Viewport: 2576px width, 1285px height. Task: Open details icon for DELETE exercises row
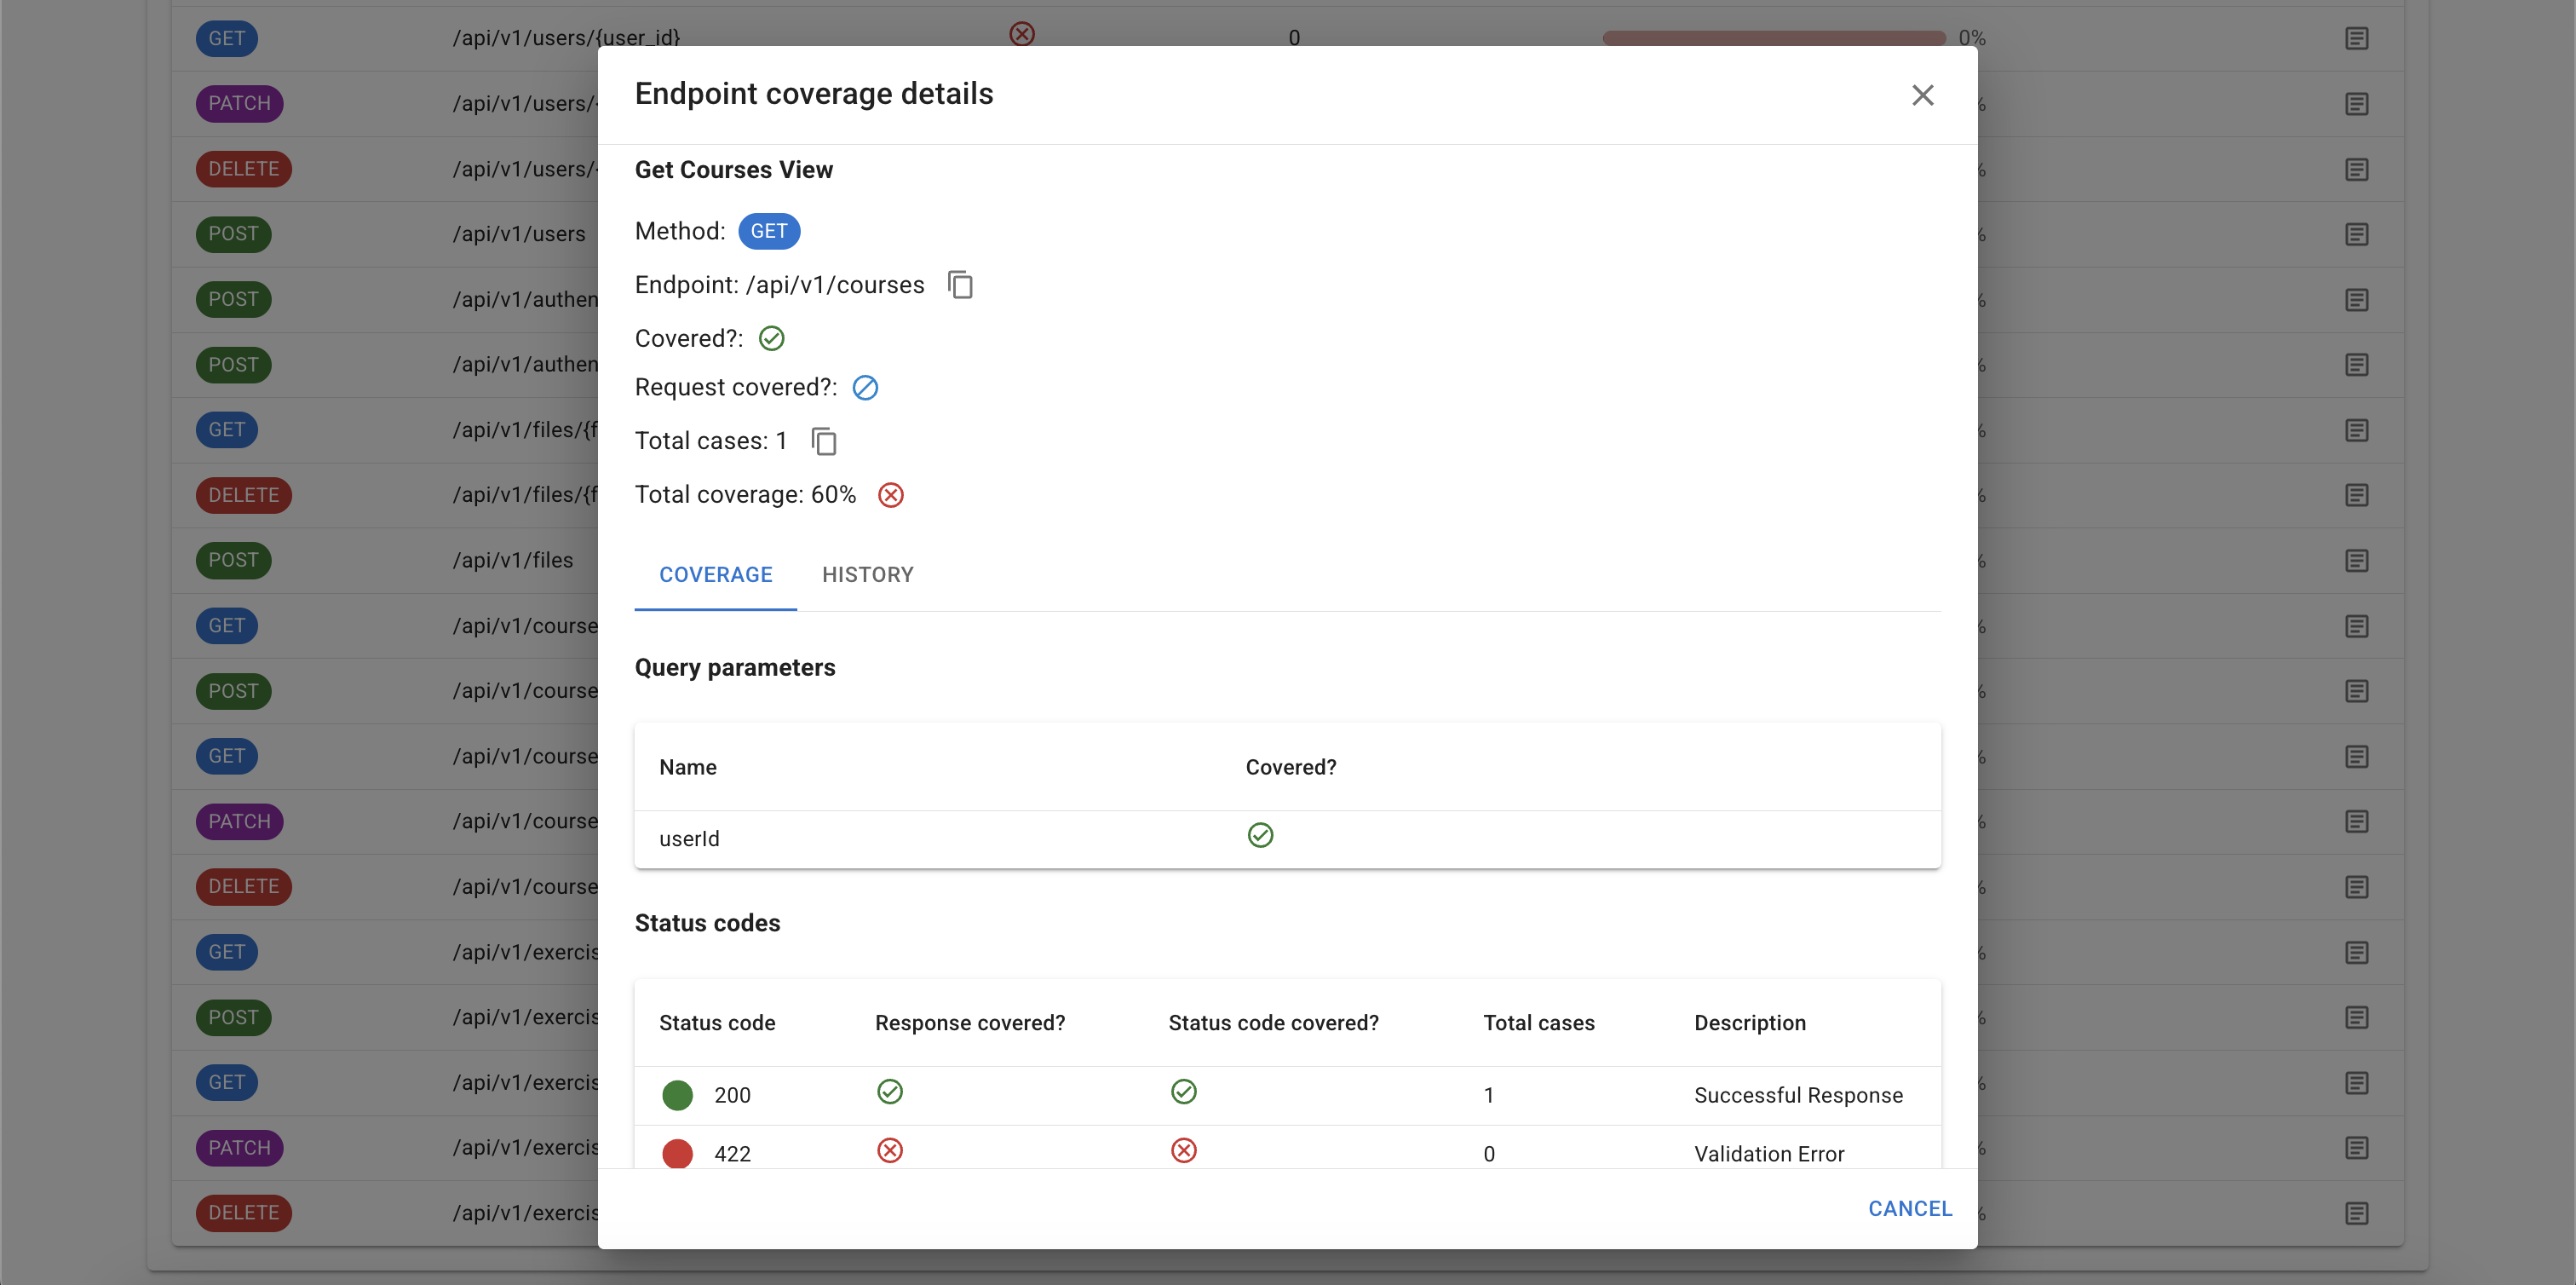(2356, 1213)
